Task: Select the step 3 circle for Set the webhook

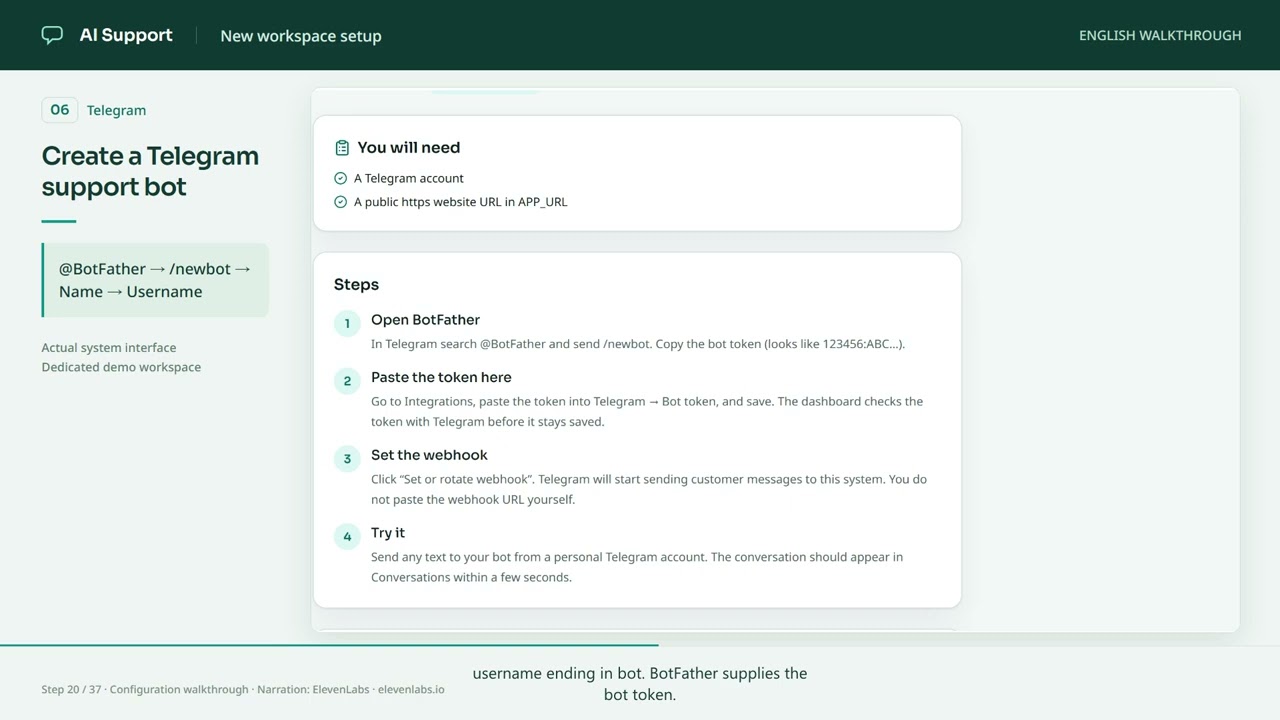Action: pyautogui.click(x=347, y=459)
